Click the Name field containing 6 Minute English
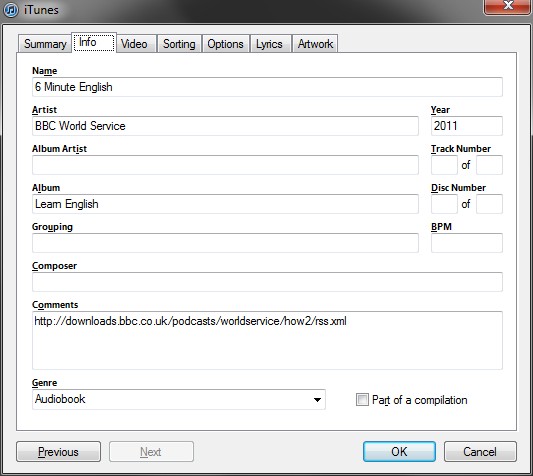This screenshot has width=533, height=476. (267, 87)
